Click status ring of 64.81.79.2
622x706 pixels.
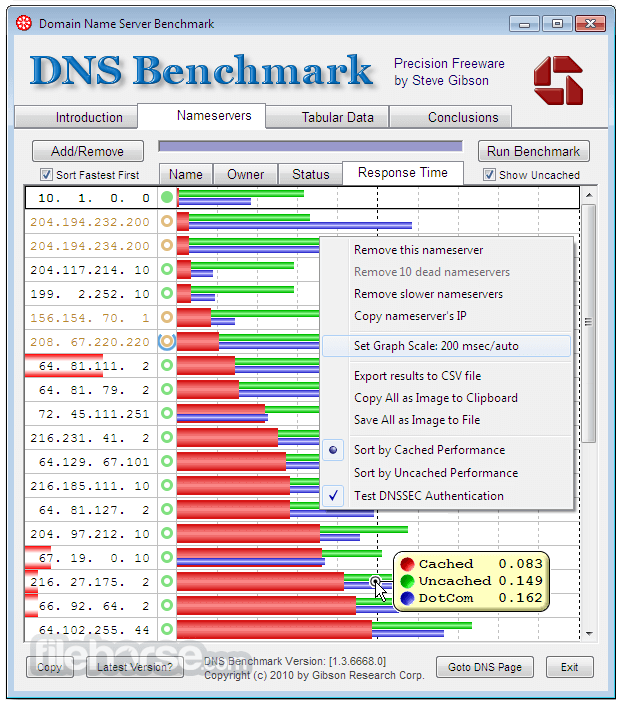(167, 389)
